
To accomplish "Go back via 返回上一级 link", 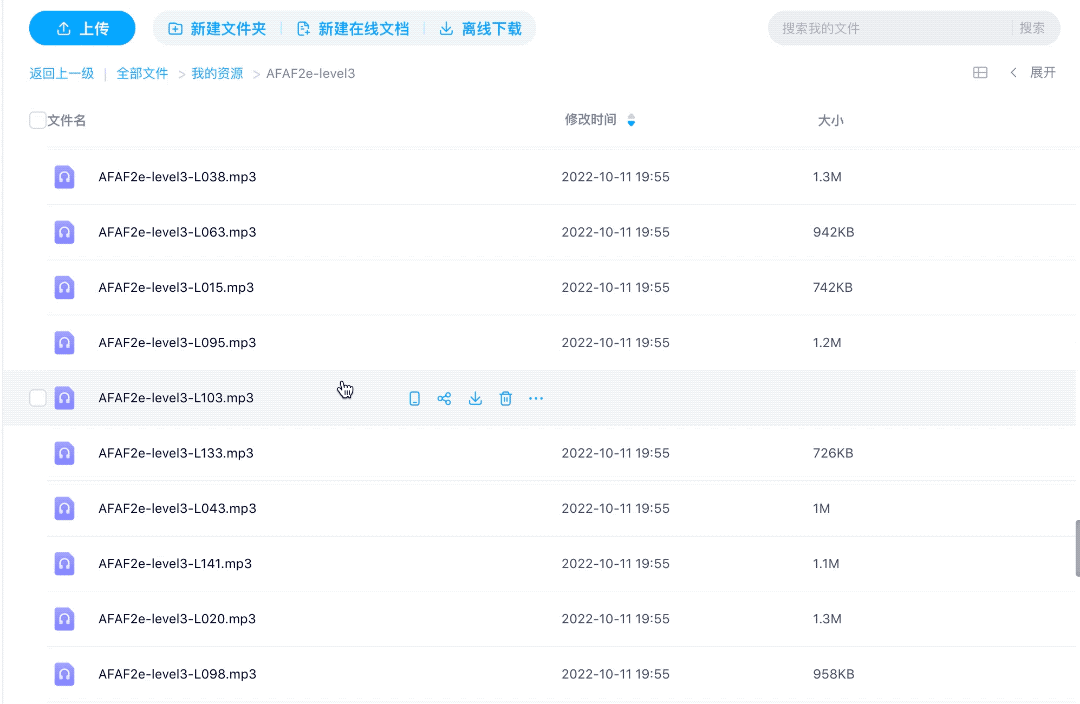I will pos(61,74).
